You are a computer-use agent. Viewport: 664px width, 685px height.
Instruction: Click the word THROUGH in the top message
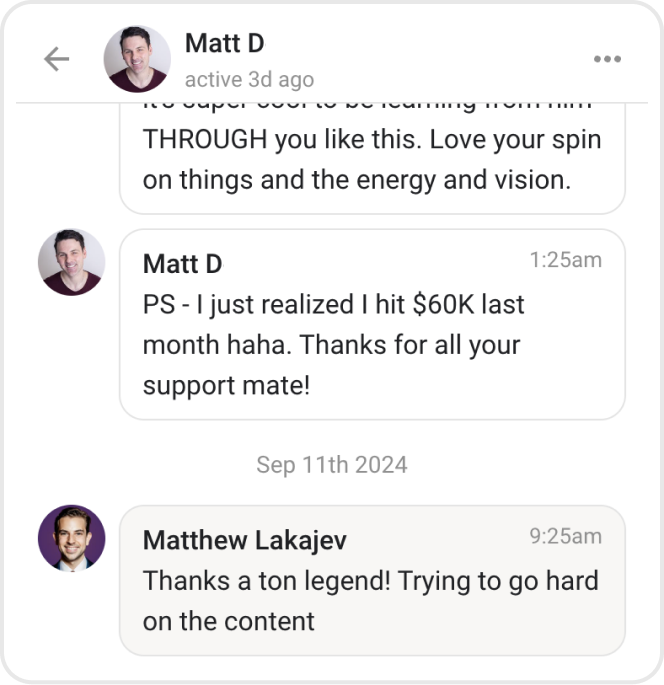205,139
